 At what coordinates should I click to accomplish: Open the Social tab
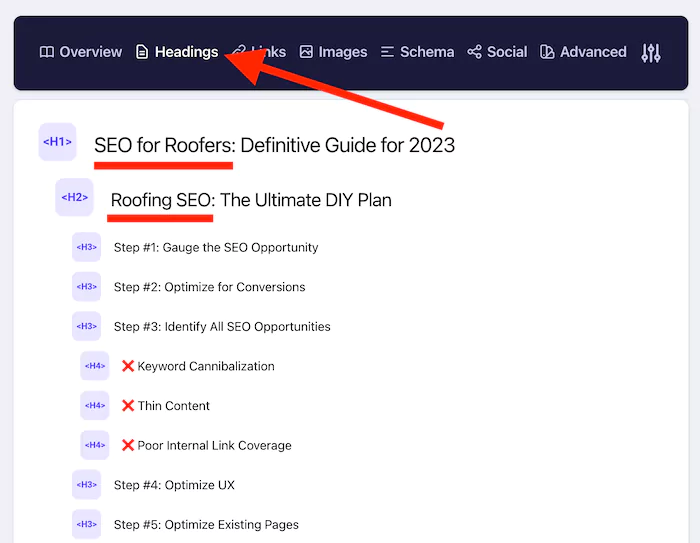tap(497, 52)
